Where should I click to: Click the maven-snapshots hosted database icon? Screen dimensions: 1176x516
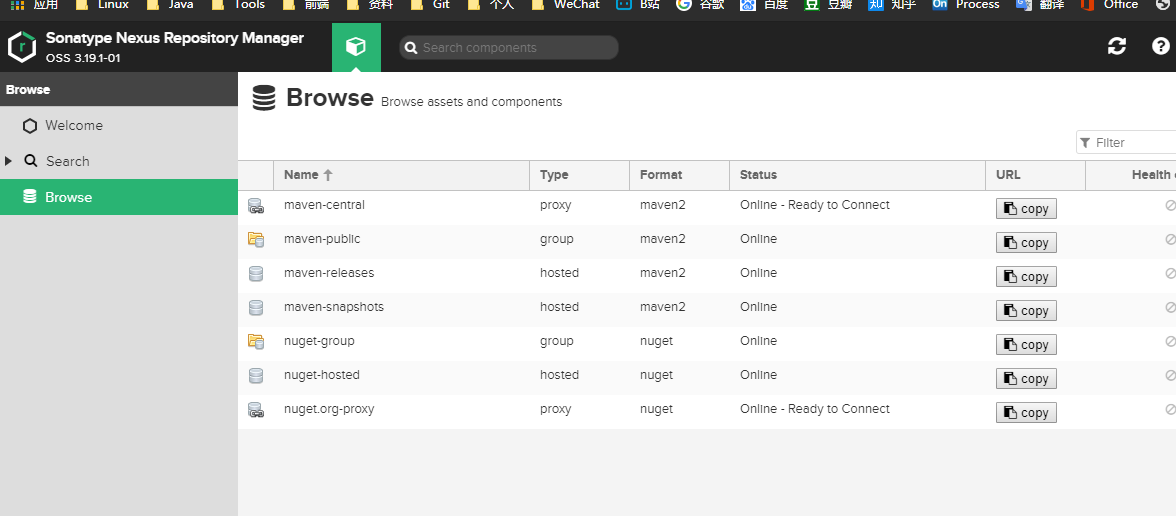[256, 308]
